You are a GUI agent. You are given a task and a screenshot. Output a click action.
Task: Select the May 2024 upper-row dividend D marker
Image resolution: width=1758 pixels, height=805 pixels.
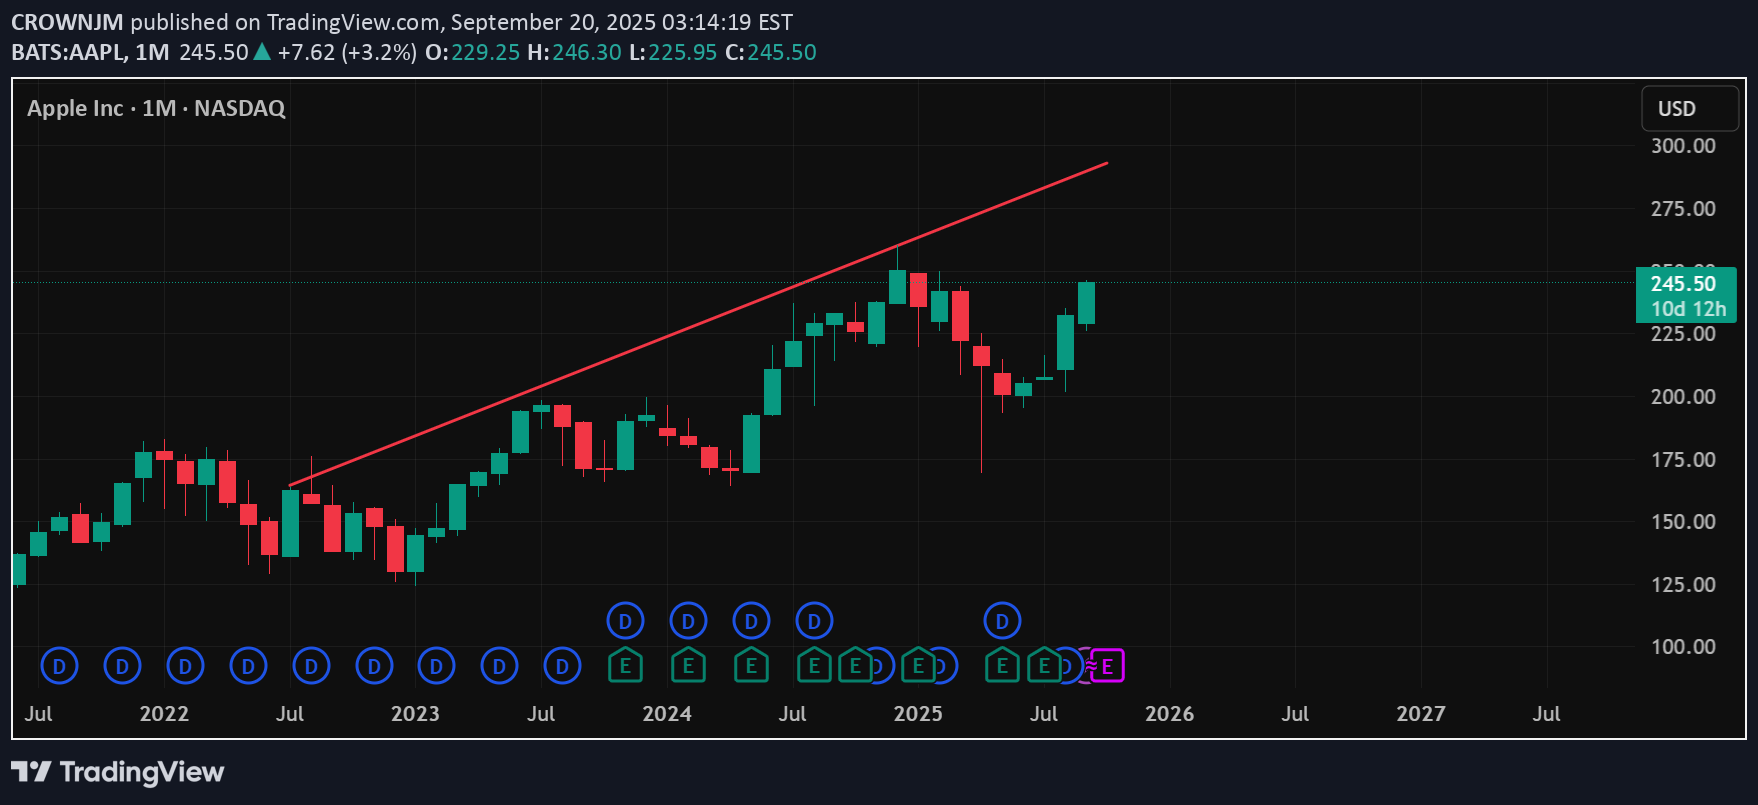751,621
